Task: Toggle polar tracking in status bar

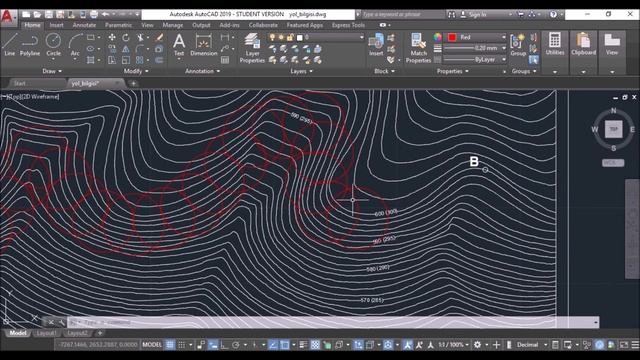Action: pos(236,345)
